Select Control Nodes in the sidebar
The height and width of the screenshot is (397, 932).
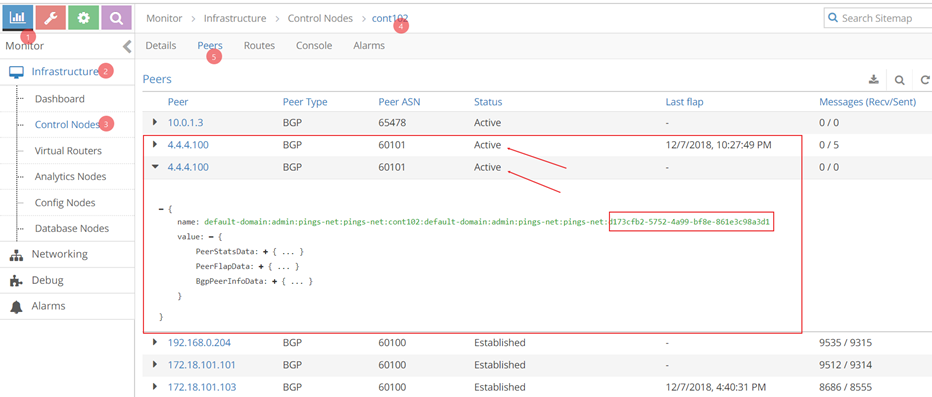point(67,125)
